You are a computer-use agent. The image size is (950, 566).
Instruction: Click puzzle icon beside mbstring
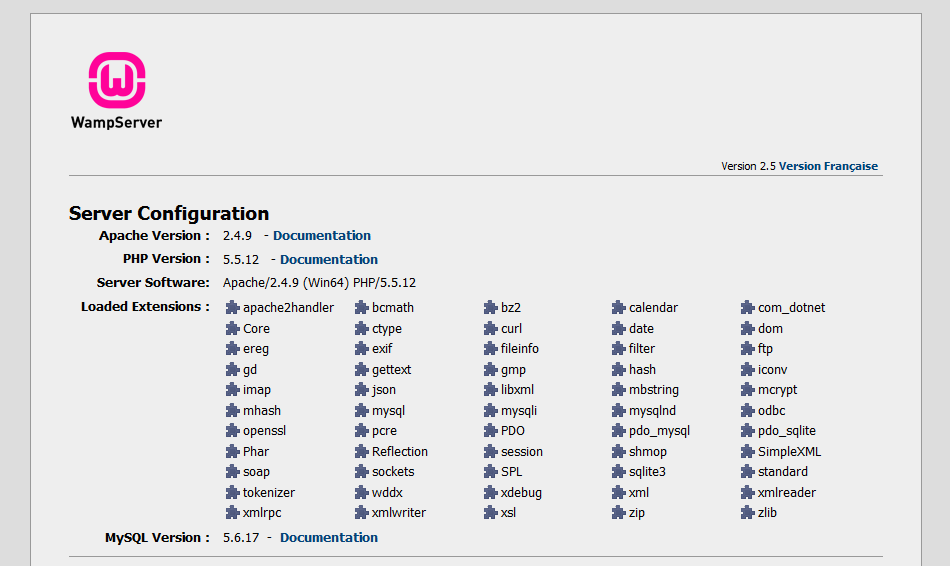(619, 390)
